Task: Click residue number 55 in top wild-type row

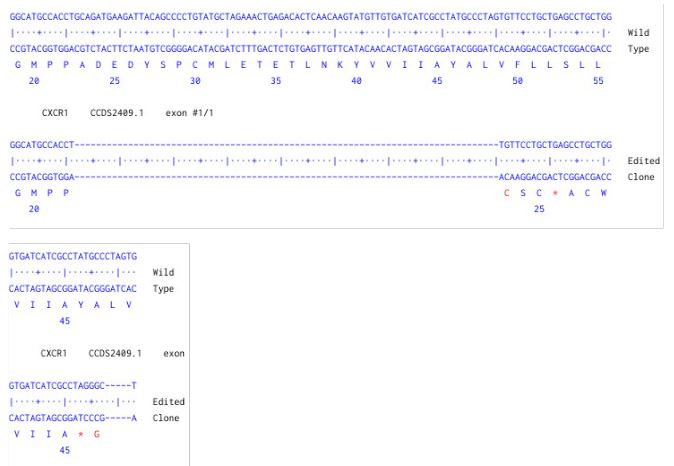Action: (598, 81)
